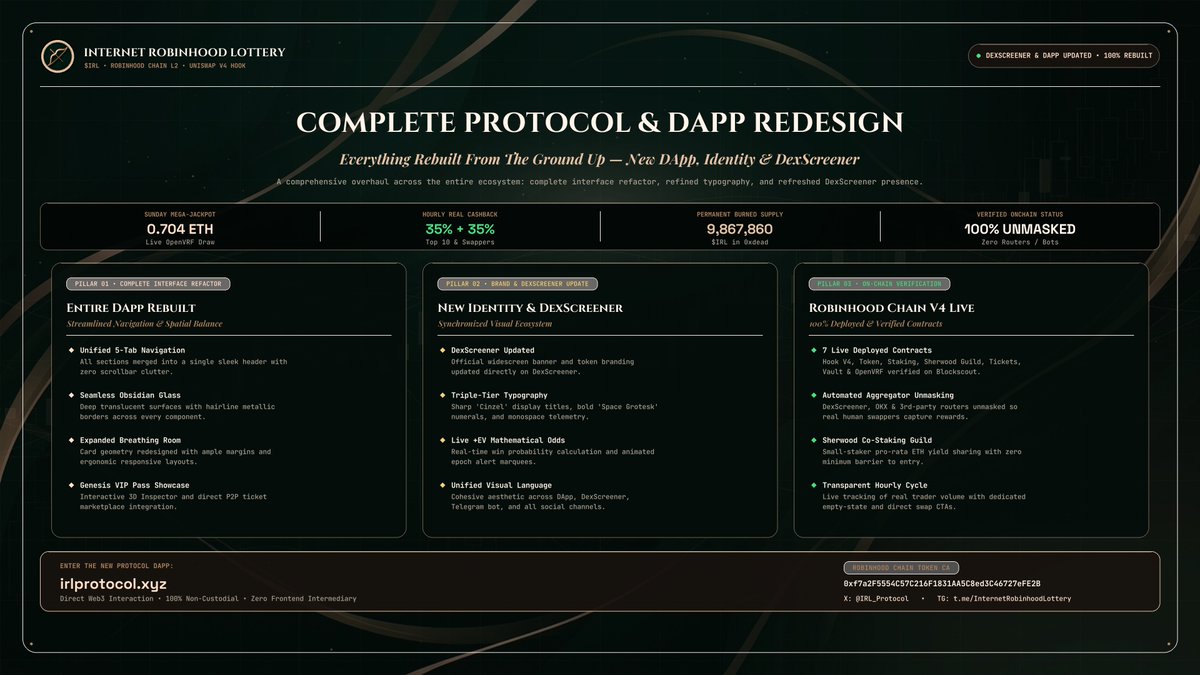
Task: Click the "Zero Routers / Bots" caption
Action: 1020,243
